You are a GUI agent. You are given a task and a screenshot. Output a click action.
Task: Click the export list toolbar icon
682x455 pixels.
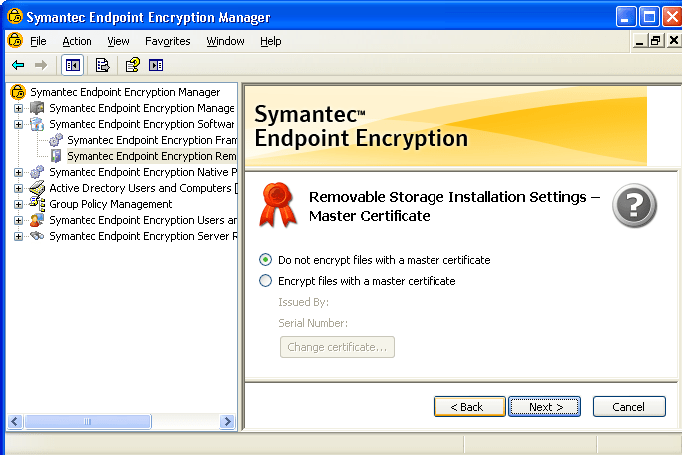tap(103, 65)
